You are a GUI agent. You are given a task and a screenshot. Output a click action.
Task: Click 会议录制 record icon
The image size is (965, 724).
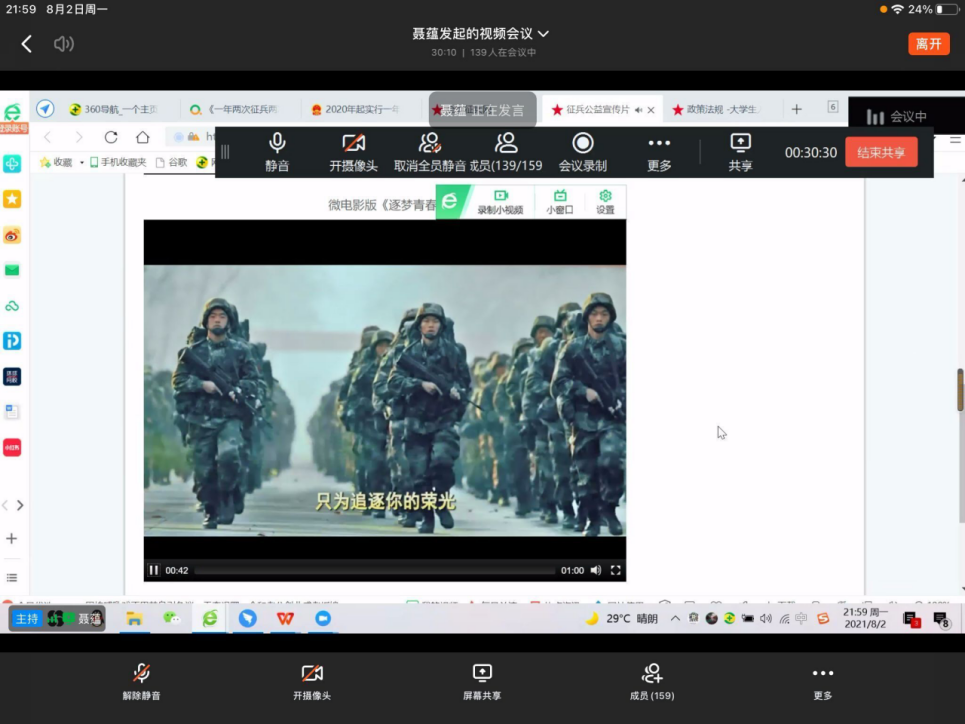(582, 152)
